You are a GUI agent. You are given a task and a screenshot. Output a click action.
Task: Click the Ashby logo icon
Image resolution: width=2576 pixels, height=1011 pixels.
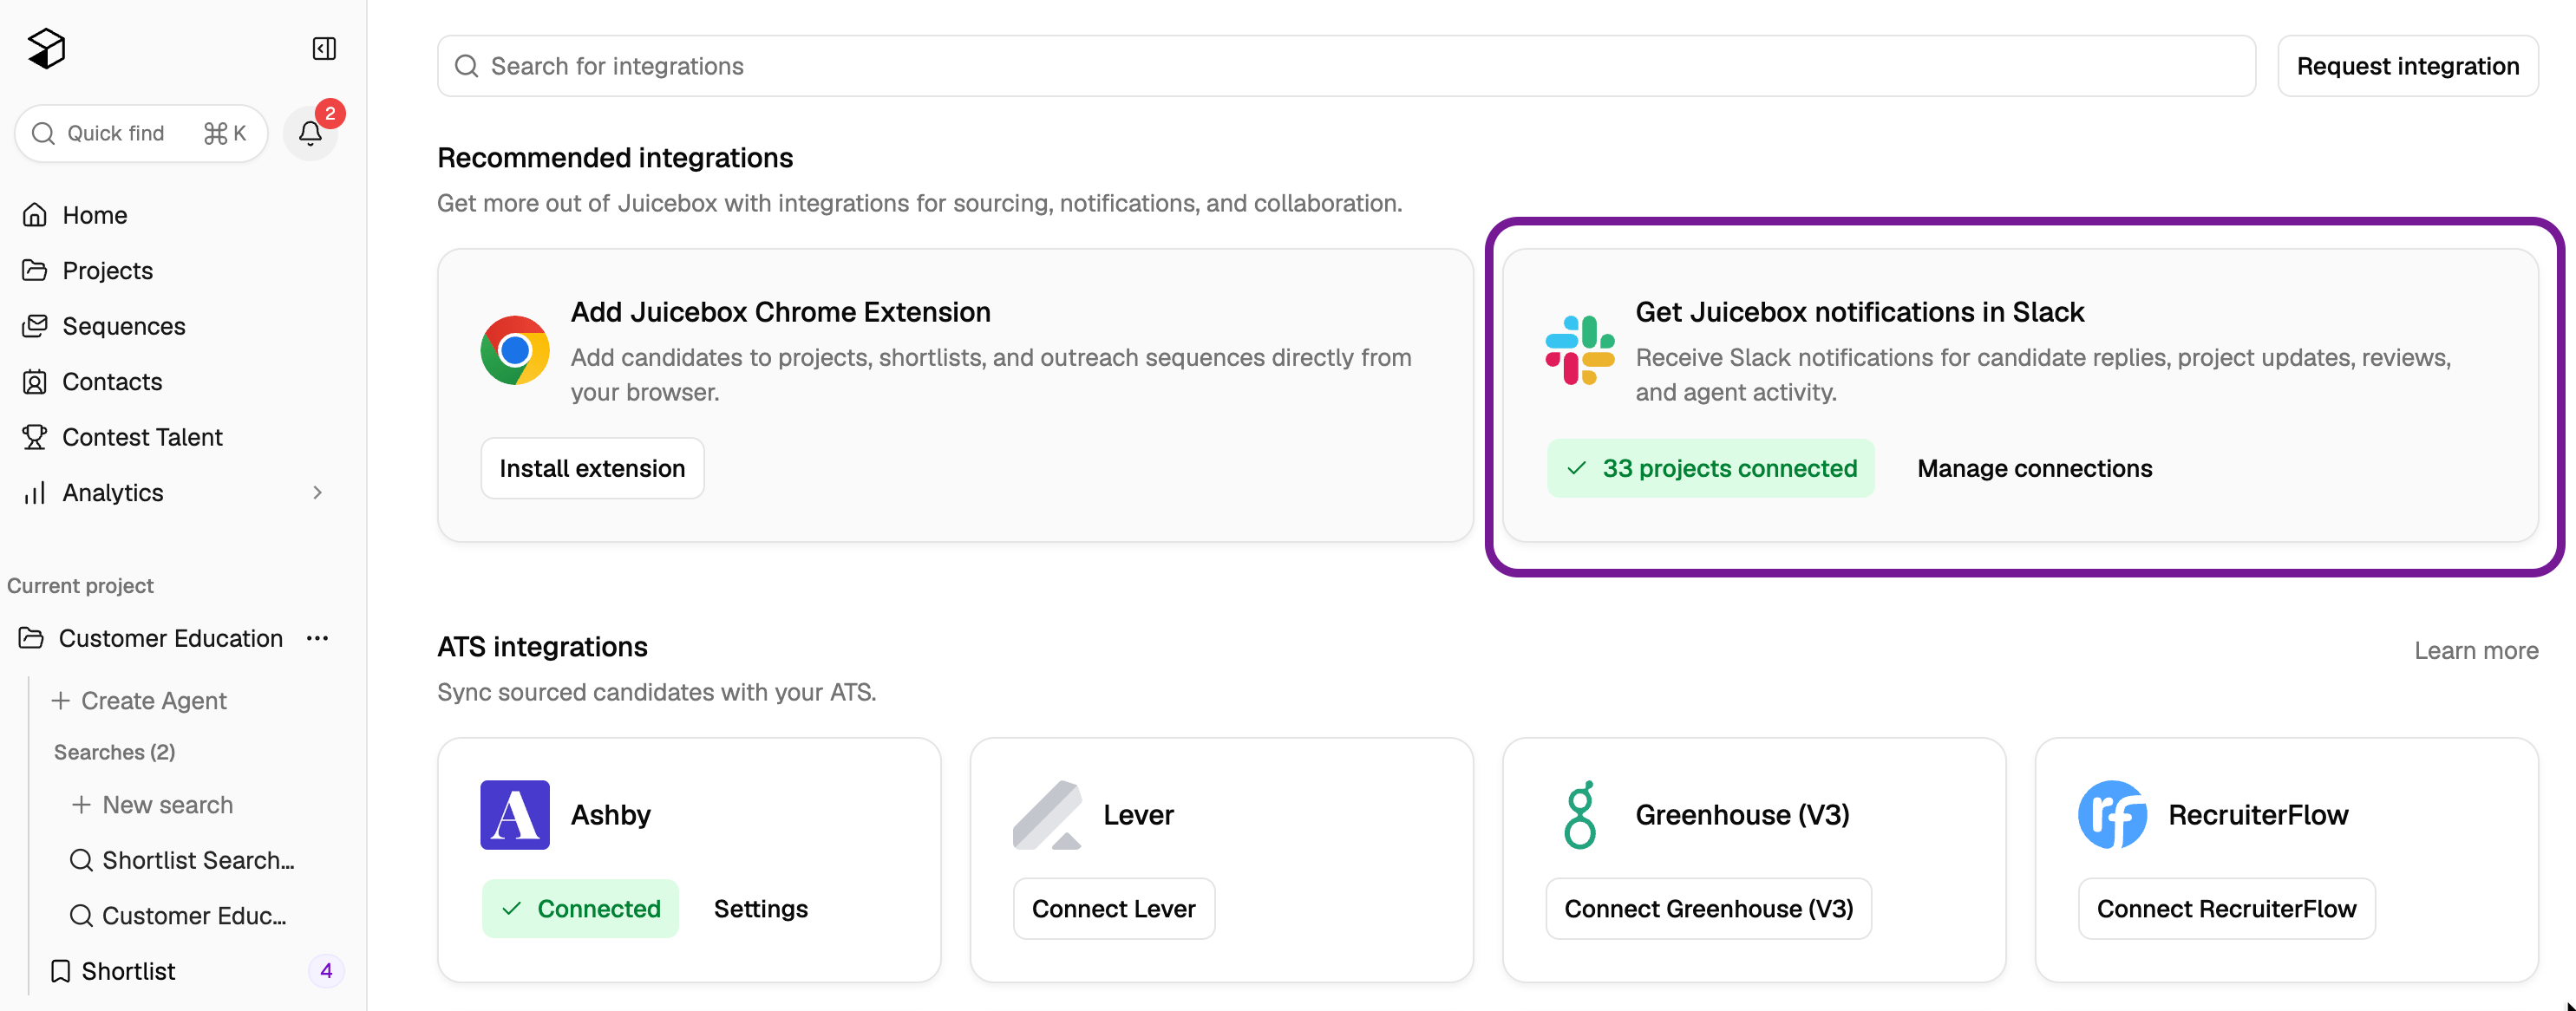tap(515, 814)
